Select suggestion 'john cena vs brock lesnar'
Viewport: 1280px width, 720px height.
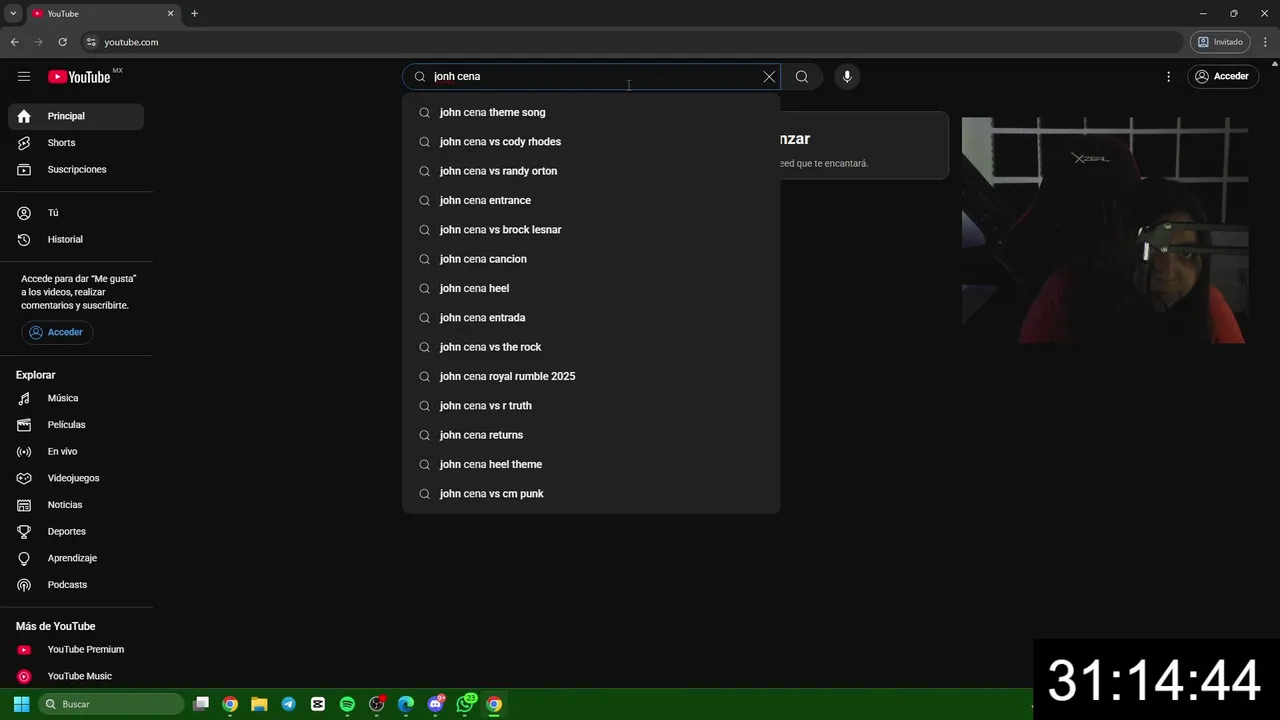pyautogui.click(x=591, y=230)
